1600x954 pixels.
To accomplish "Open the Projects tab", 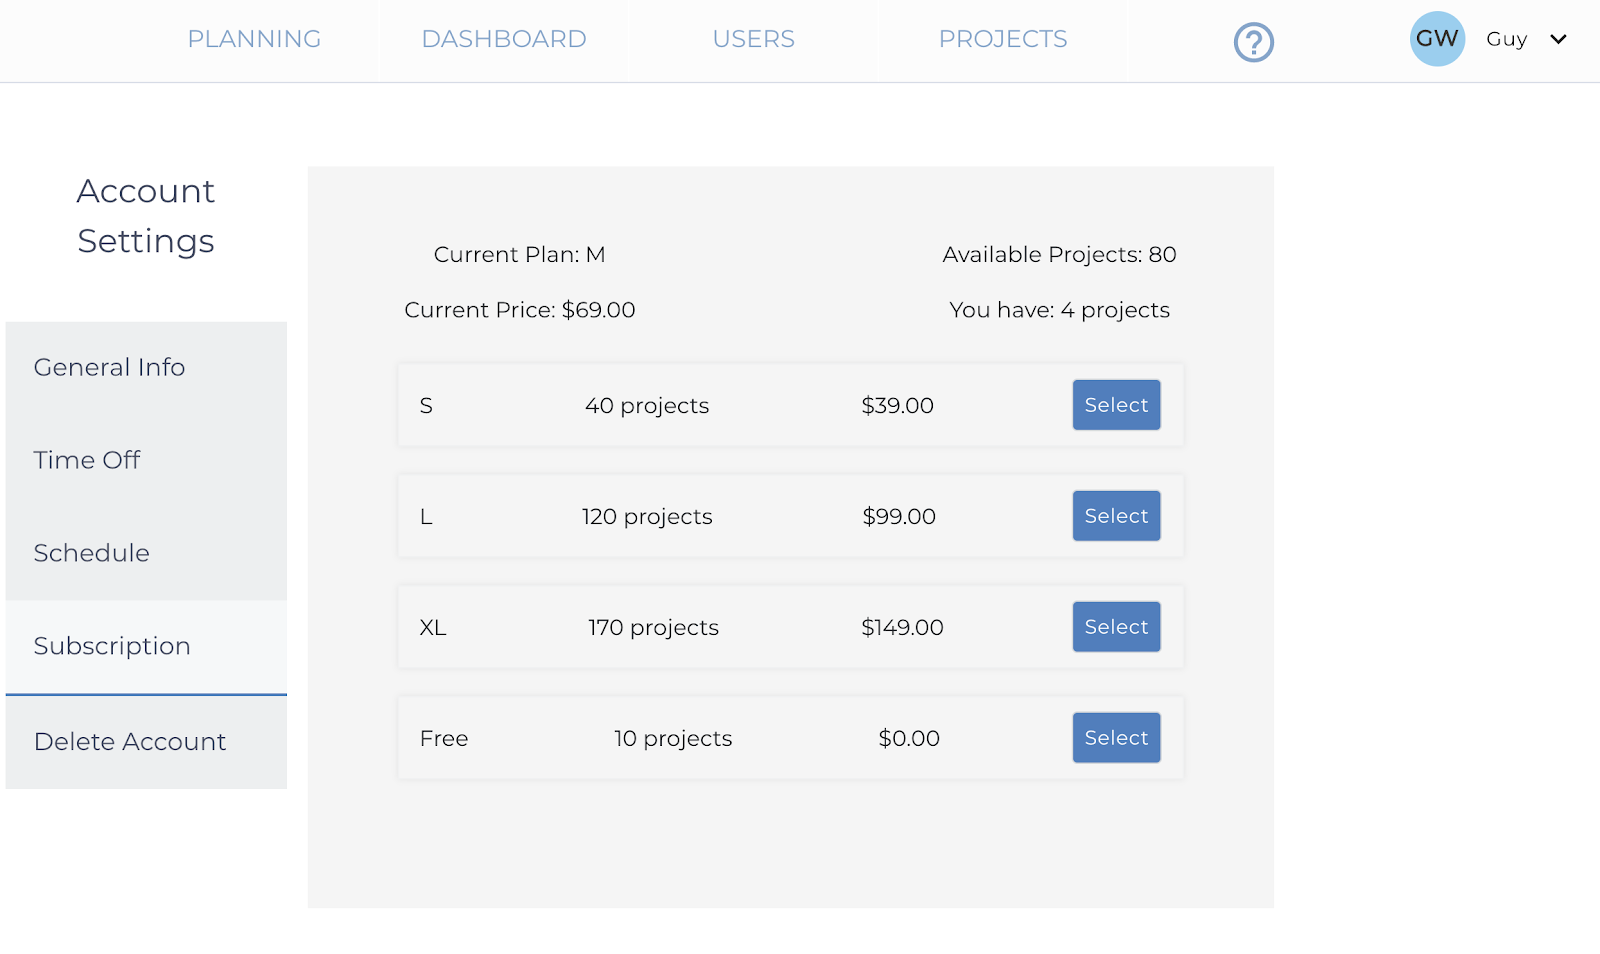I will [1002, 39].
